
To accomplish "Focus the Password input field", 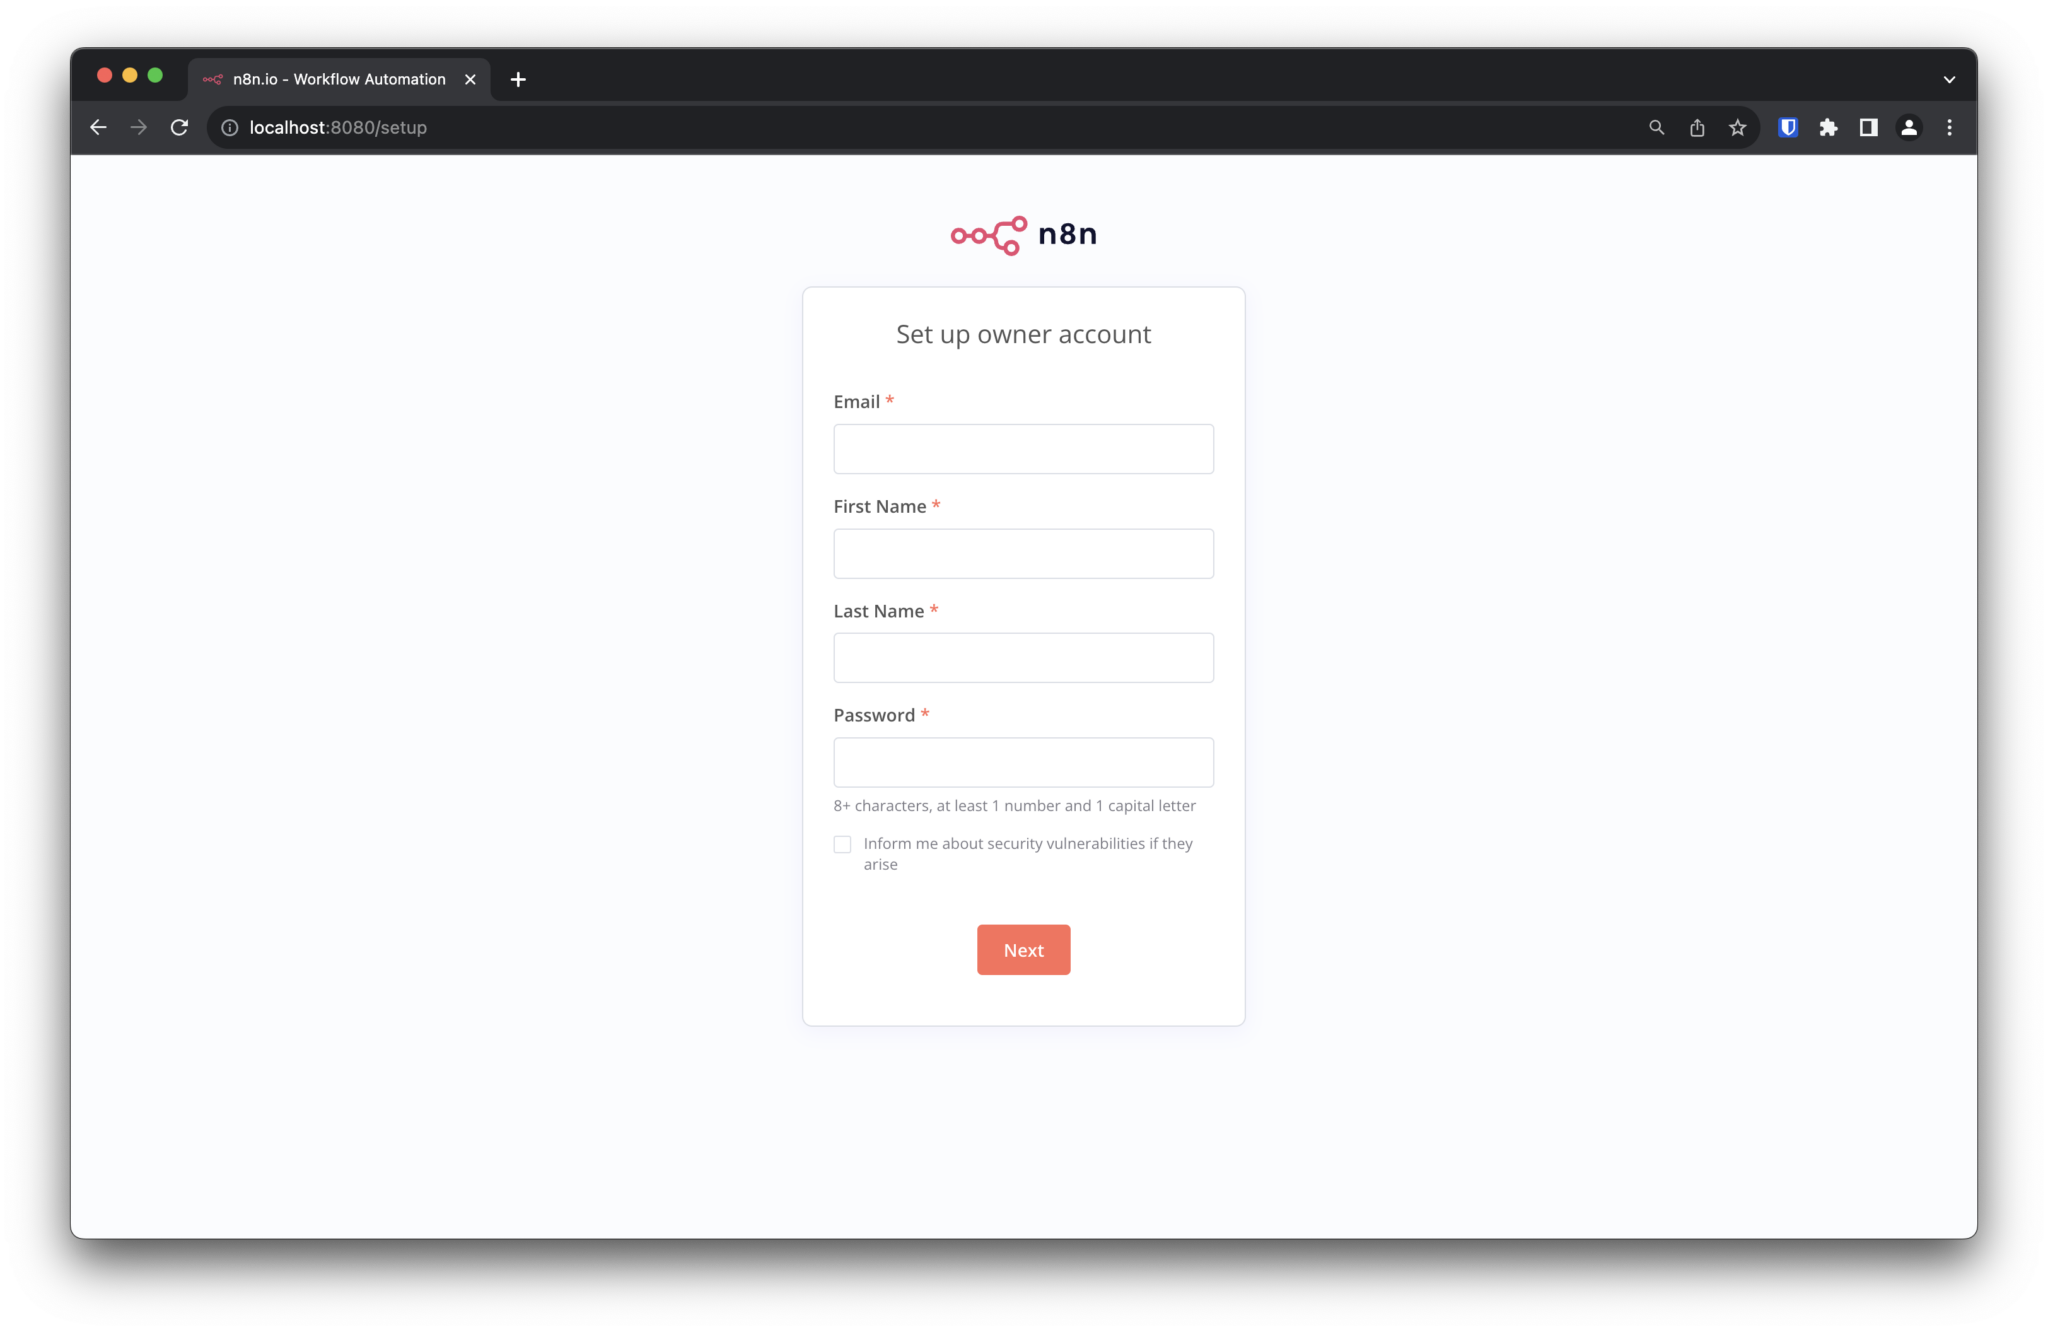I will (1023, 762).
